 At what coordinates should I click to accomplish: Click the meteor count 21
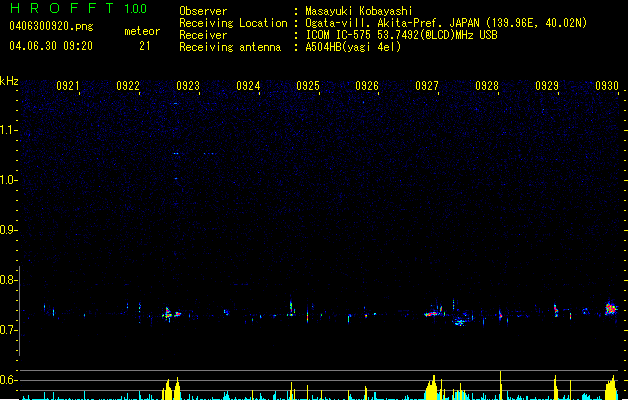pyautogui.click(x=145, y=46)
